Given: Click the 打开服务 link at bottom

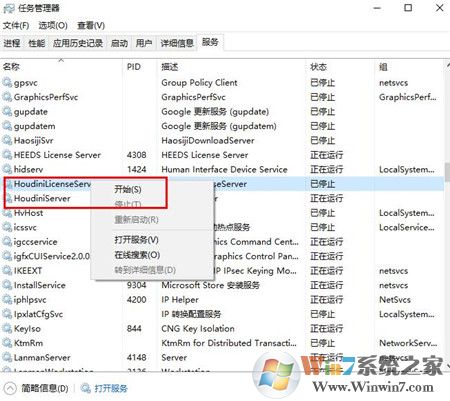Looking at the screenshot, I should [111, 388].
